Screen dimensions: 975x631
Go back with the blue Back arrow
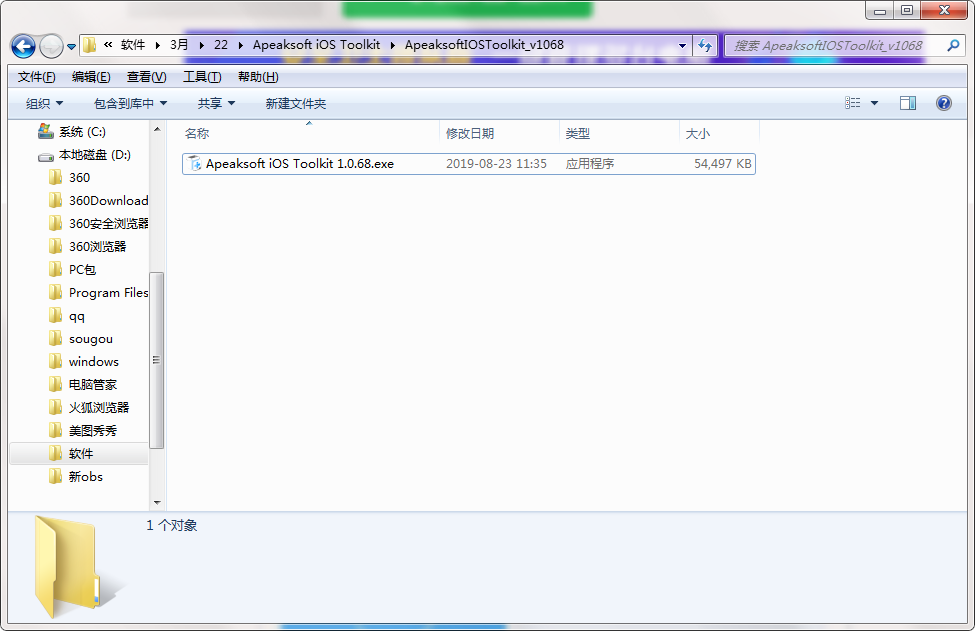[24, 46]
